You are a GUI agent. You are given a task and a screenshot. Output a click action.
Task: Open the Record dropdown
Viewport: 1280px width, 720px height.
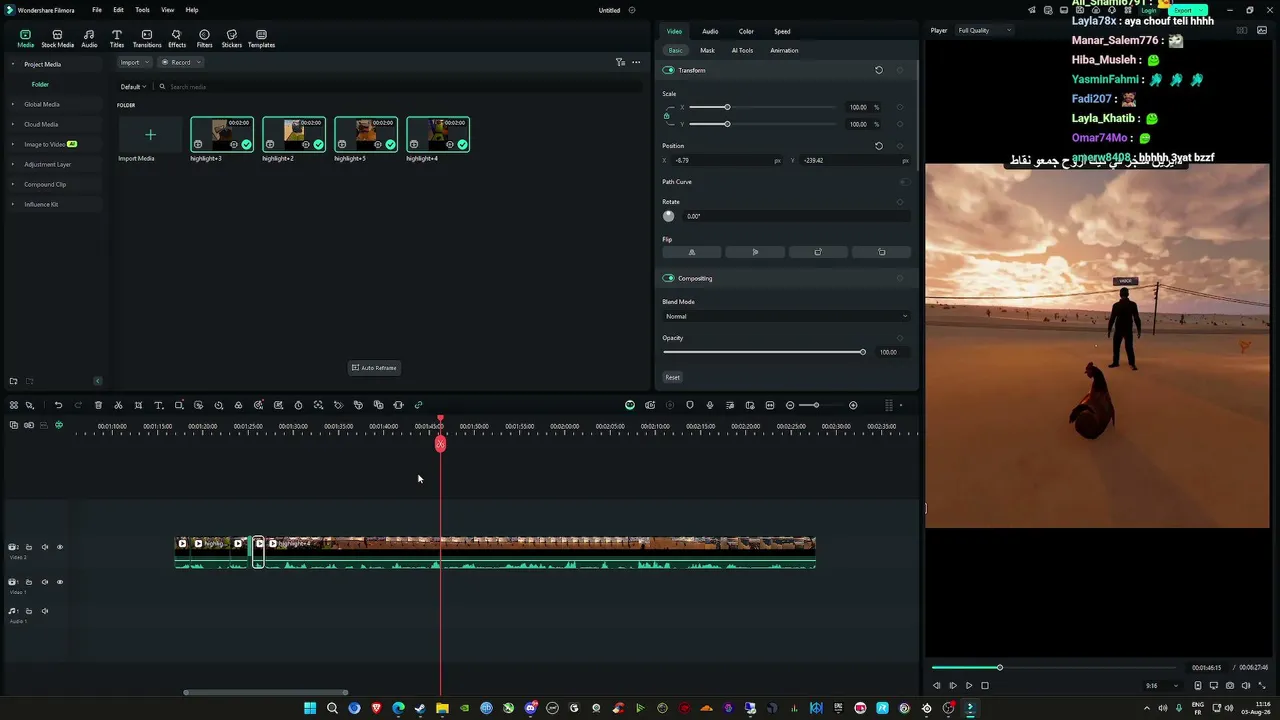coord(181,62)
